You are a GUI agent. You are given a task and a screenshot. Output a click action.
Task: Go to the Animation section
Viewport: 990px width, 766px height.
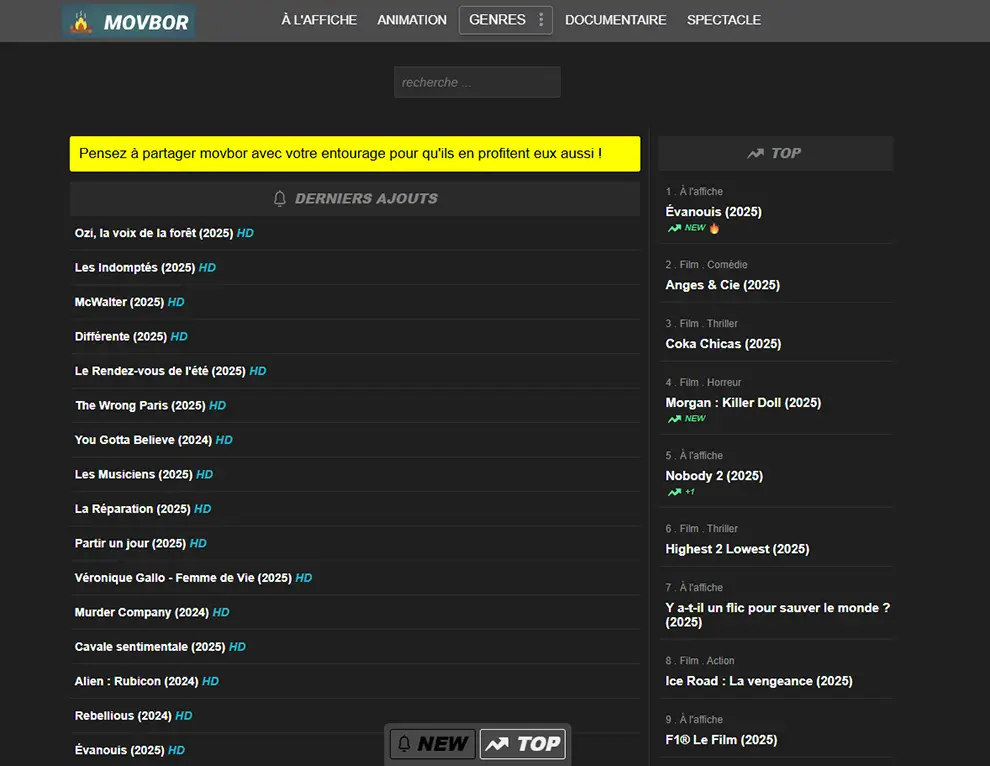(x=412, y=20)
